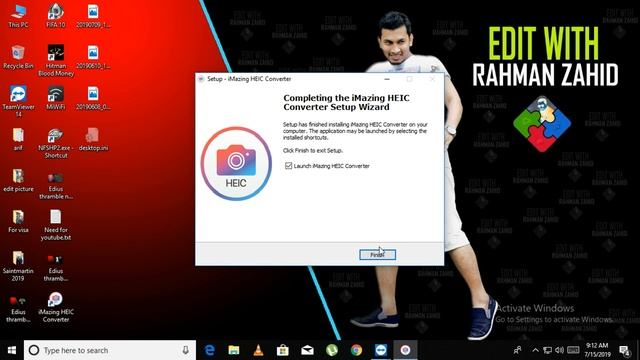Minimize the Setup wizard window
The width and height of the screenshot is (640, 360).
pyautogui.click(x=387, y=79)
